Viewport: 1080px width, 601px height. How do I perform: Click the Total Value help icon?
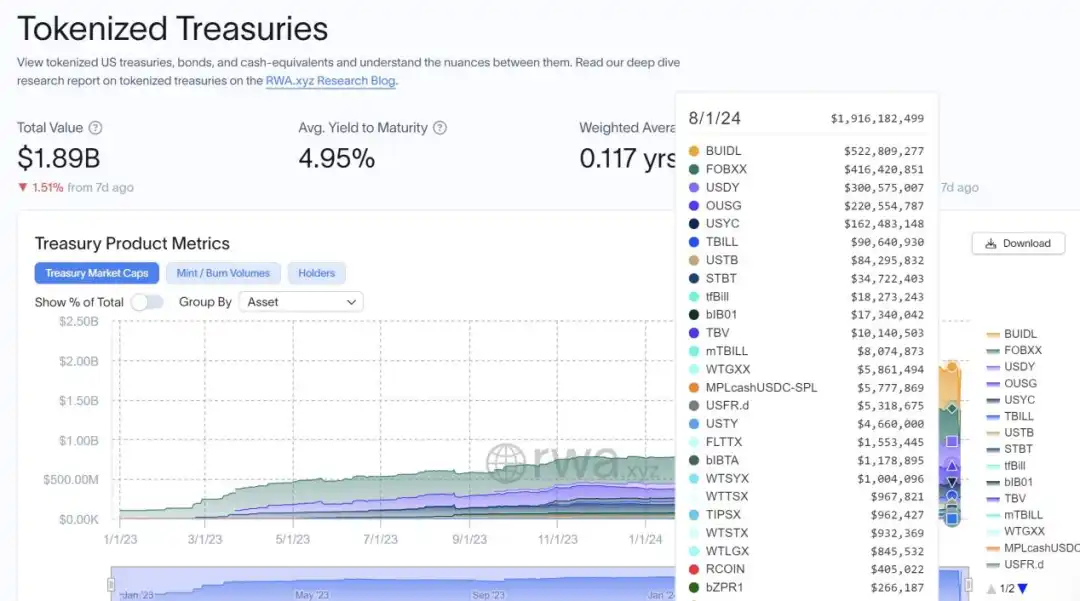coord(95,128)
